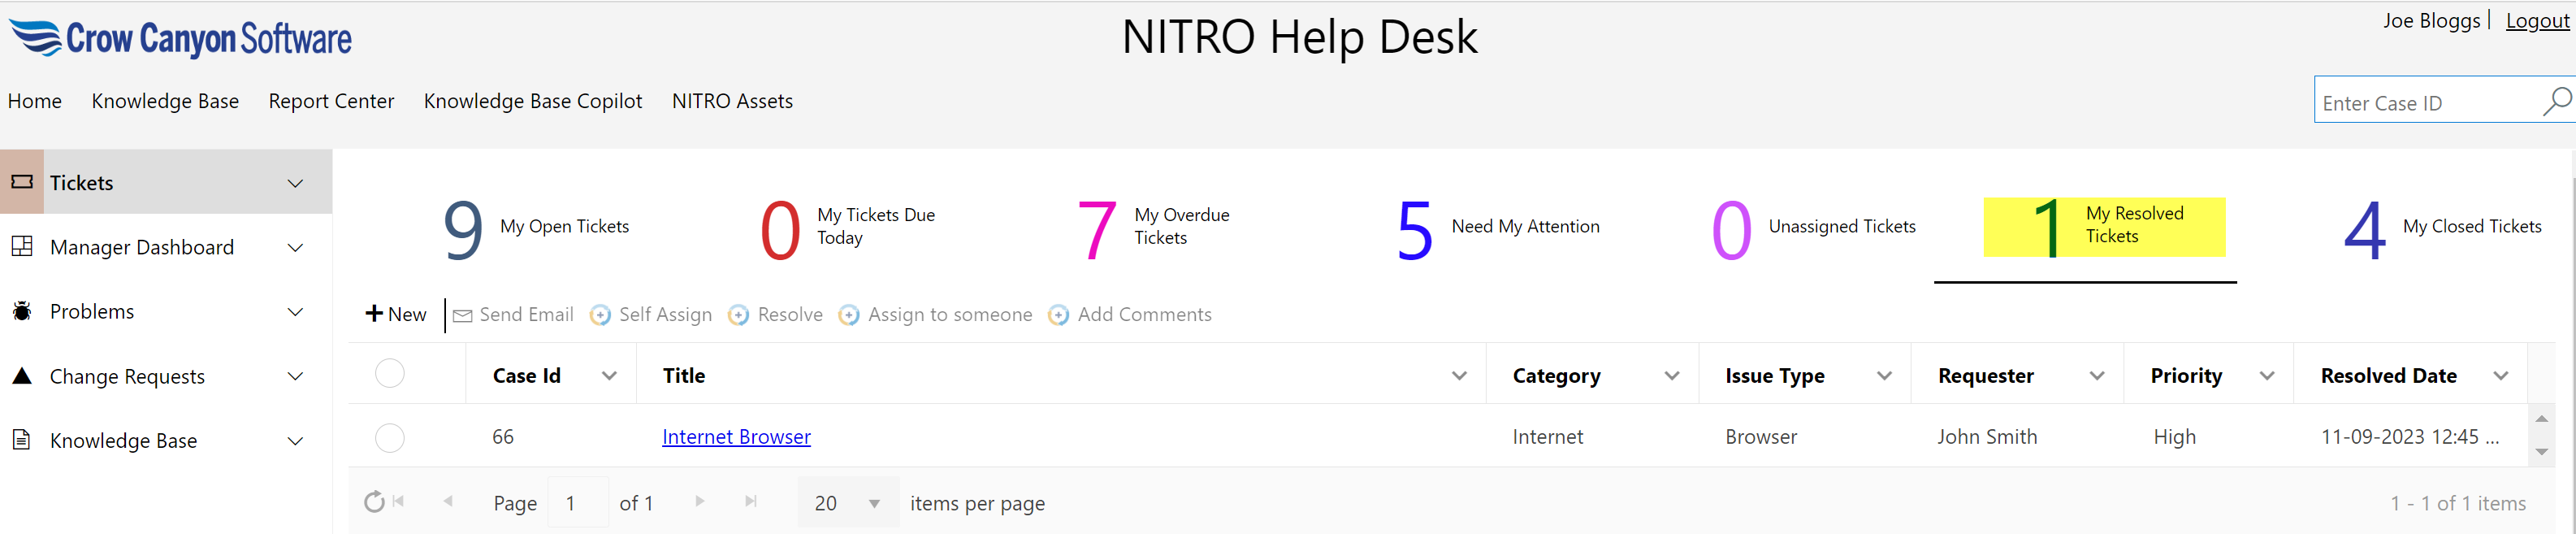The height and width of the screenshot is (534, 2576).
Task: Open the items per page dropdown
Action: [x=873, y=503]
